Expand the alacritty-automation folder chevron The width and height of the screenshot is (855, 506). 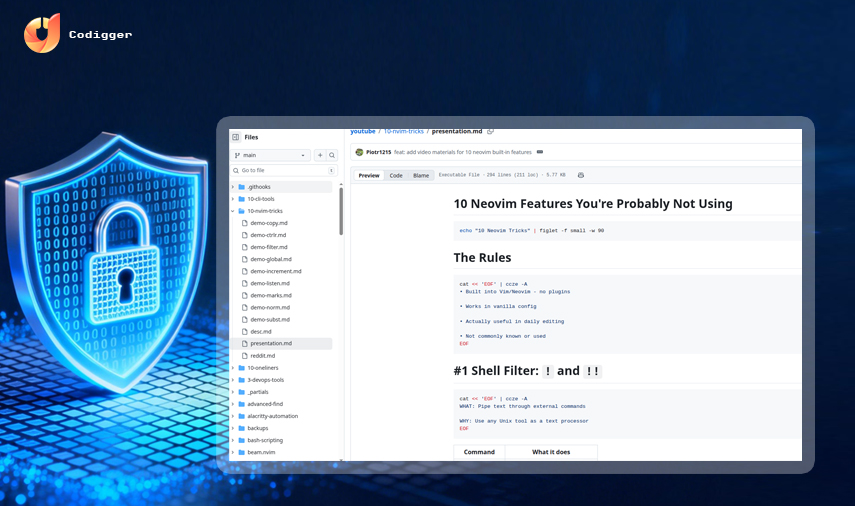point(233,416)
